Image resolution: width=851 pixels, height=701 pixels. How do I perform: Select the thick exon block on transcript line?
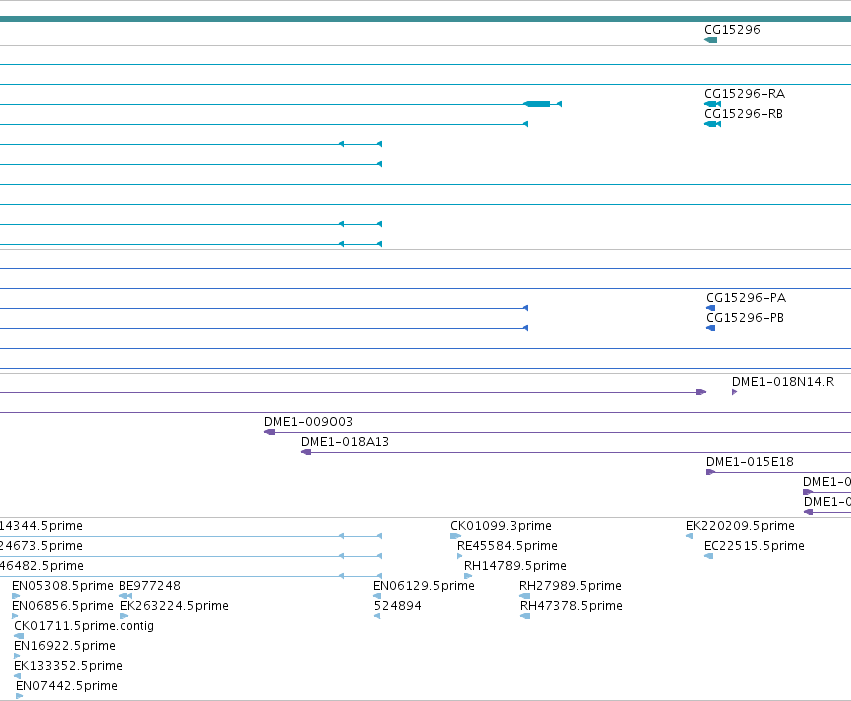(537, 104)
